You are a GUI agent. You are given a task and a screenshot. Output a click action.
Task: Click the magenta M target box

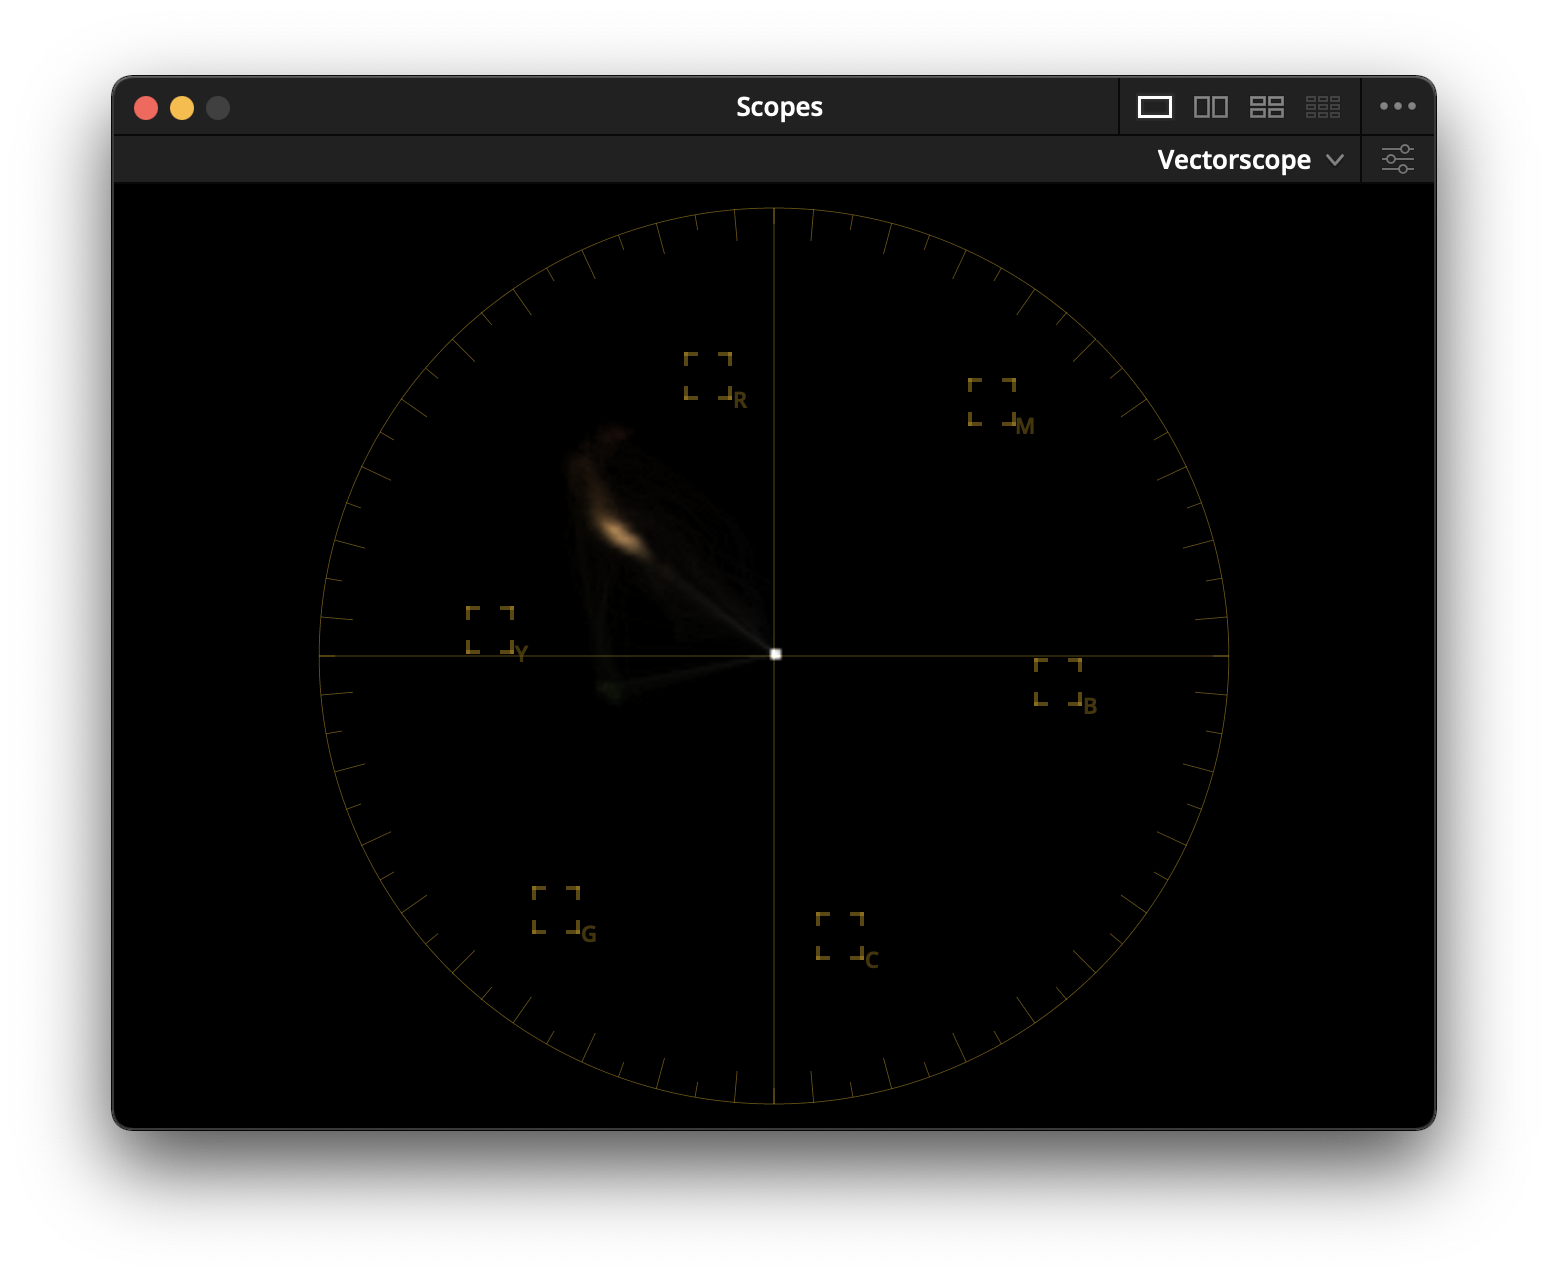tap(992, 402)
